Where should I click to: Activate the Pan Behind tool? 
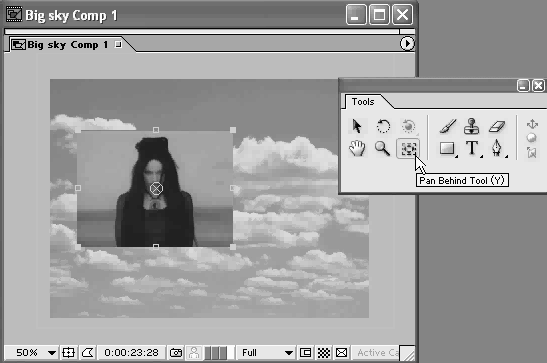(x=408, y=149)
